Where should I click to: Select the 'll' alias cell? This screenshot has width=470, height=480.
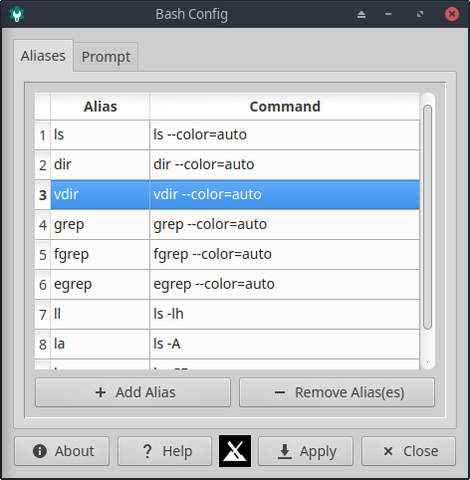(x=100, y=314)
